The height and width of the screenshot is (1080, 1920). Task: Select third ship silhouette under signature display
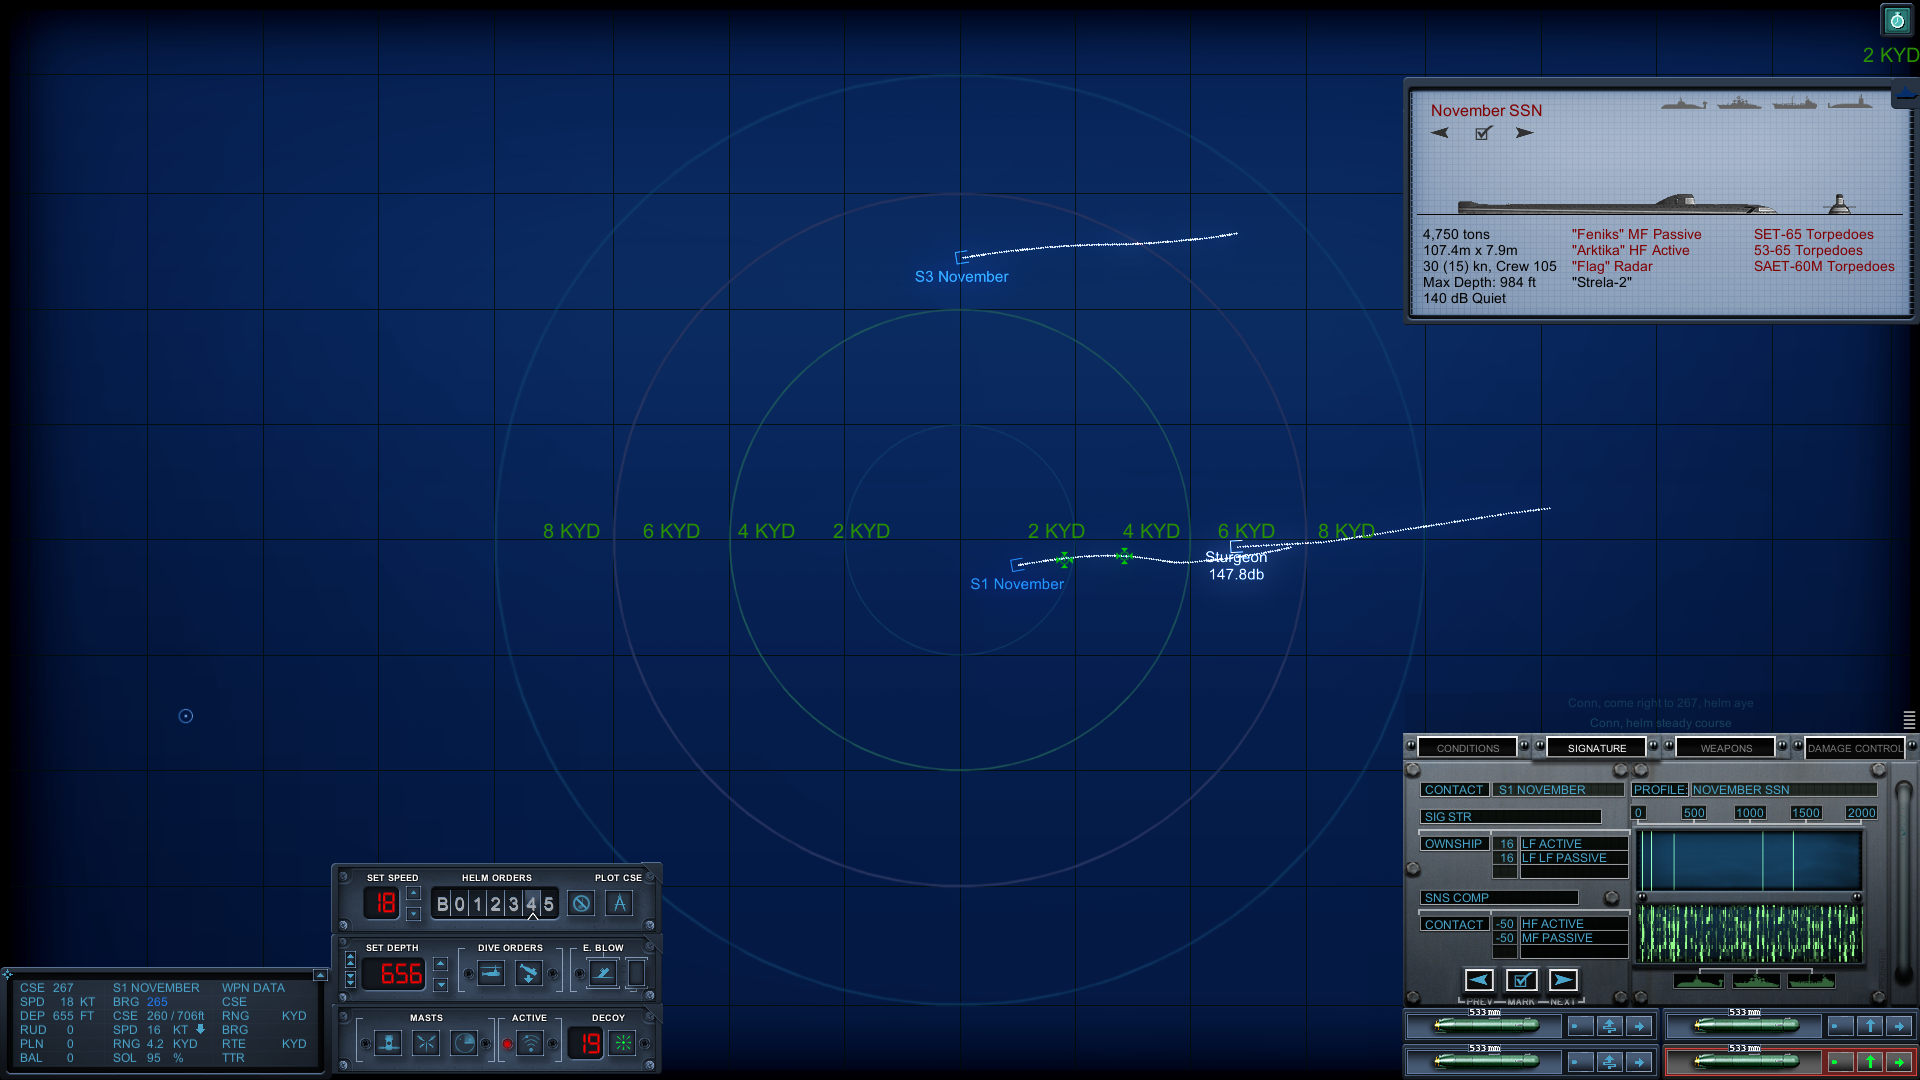pos(1812,981)
